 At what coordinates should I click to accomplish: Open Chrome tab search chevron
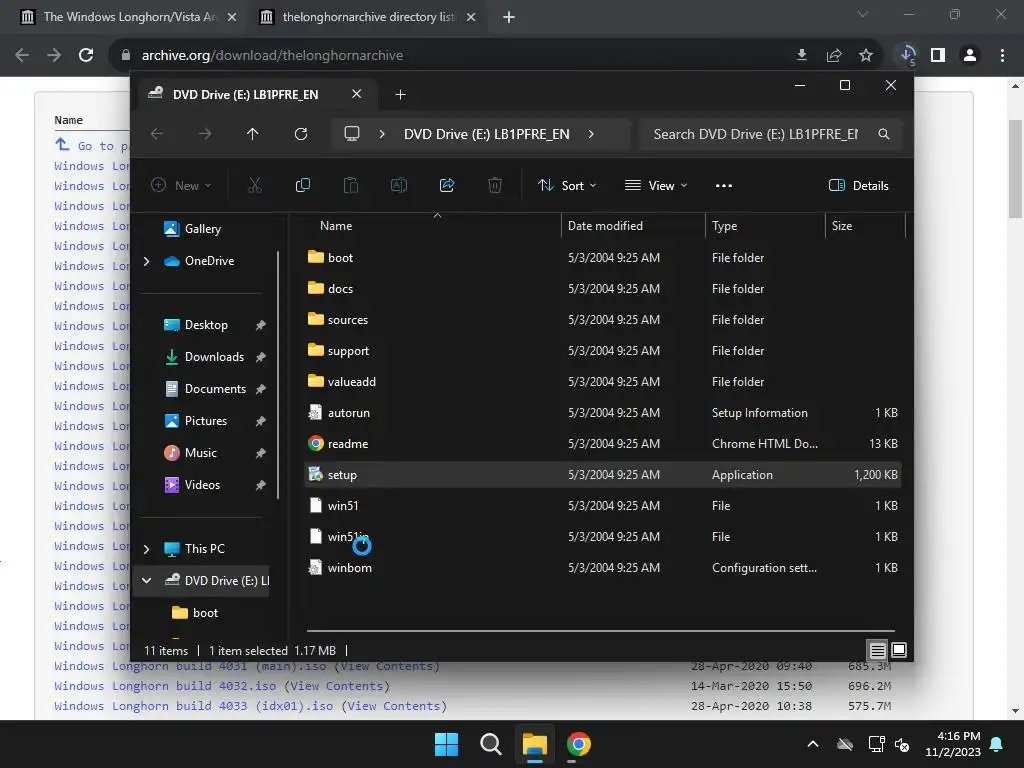click(x=863, y=14)
